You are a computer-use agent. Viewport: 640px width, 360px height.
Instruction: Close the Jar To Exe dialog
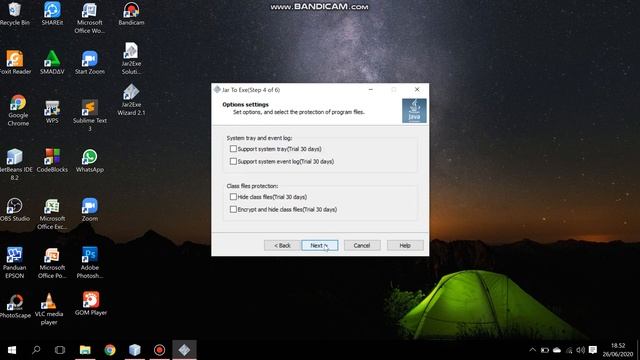click(x=417, y=89)
